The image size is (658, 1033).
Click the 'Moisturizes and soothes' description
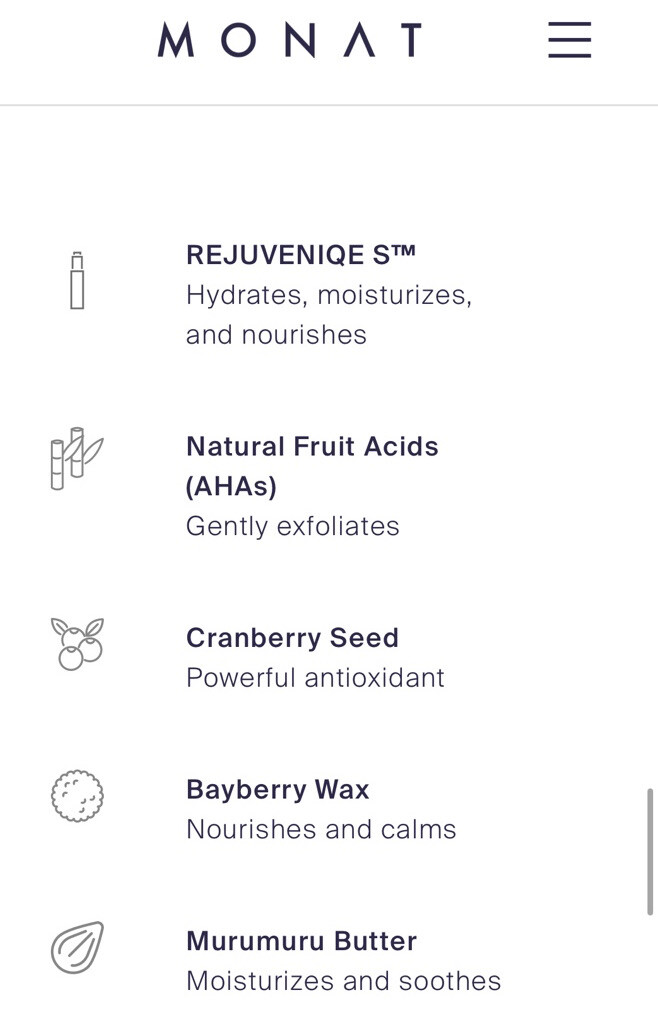(343, 981)
